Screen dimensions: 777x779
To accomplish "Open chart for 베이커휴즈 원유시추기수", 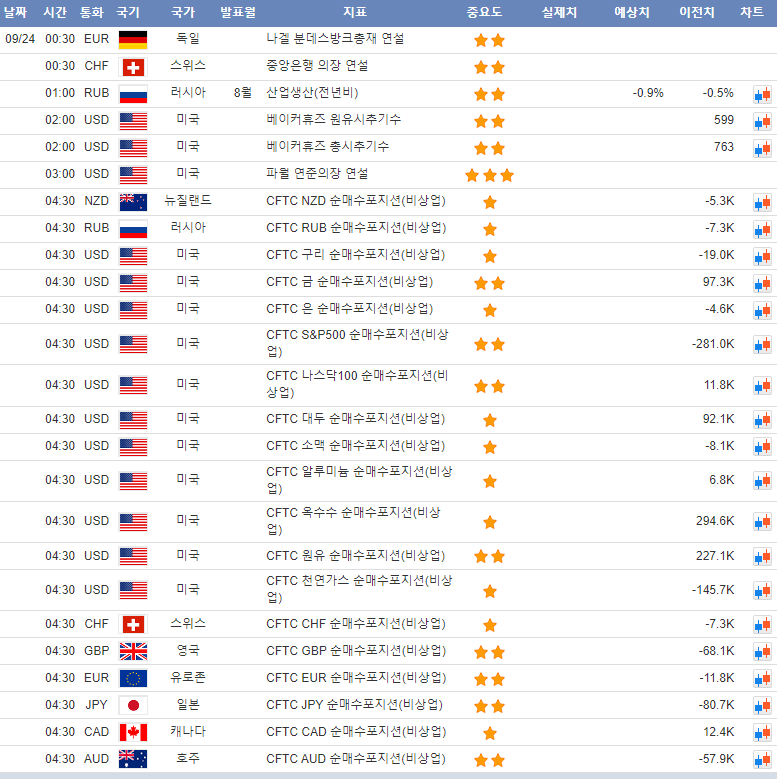I will 762,121.
